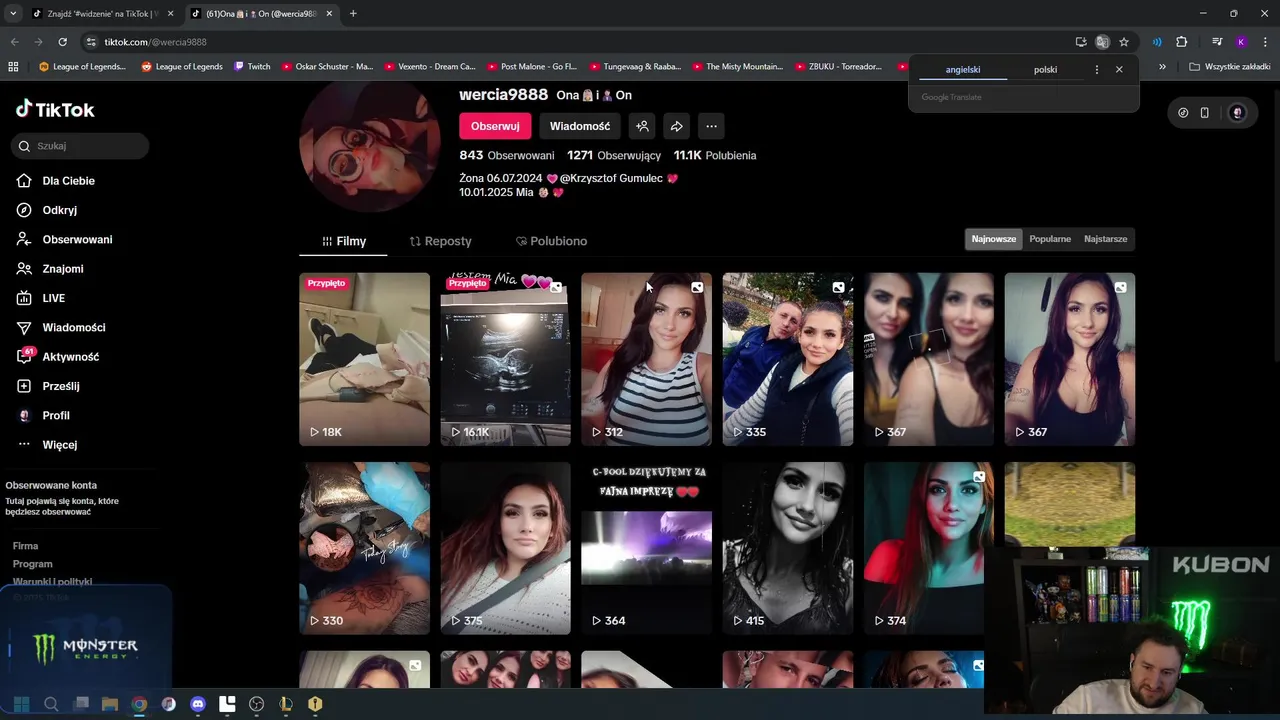Open Discord from taskbar

198,704
